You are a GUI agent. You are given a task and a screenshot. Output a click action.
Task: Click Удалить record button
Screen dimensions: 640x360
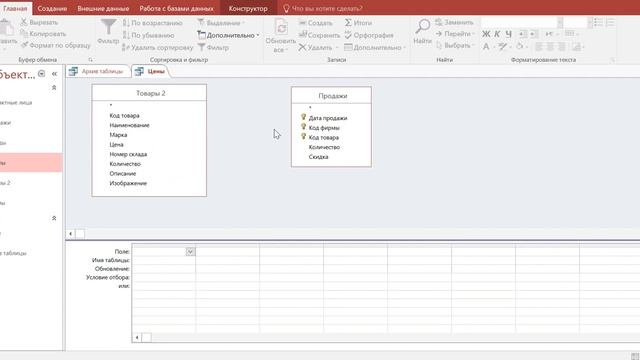[318, 47]
